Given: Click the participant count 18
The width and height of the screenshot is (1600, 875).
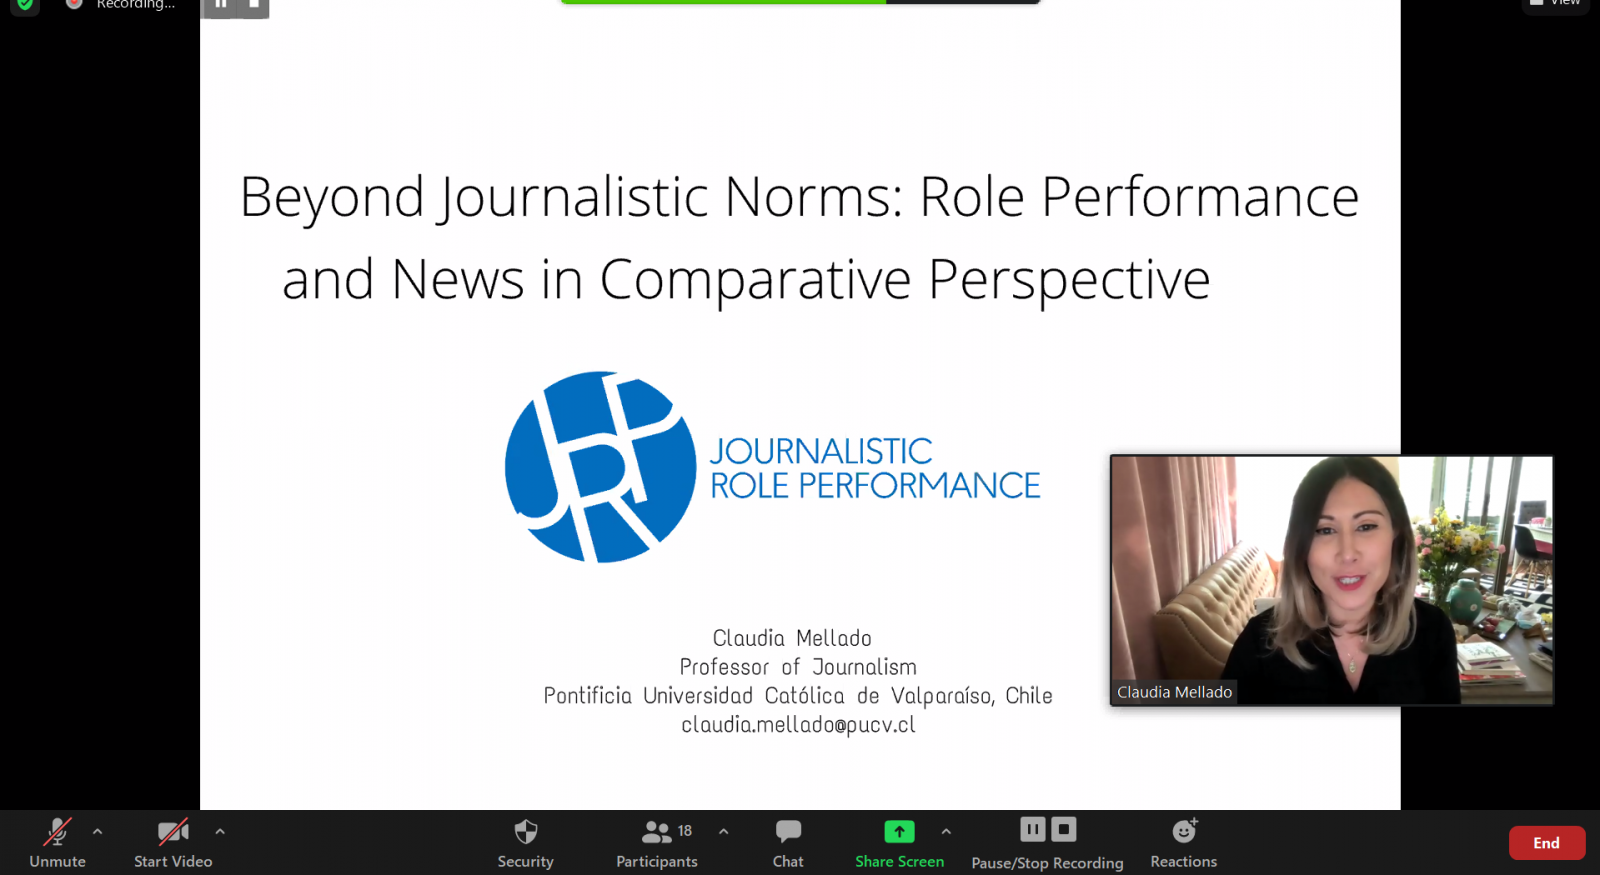Looking at the screenshot, I should 685,831.
